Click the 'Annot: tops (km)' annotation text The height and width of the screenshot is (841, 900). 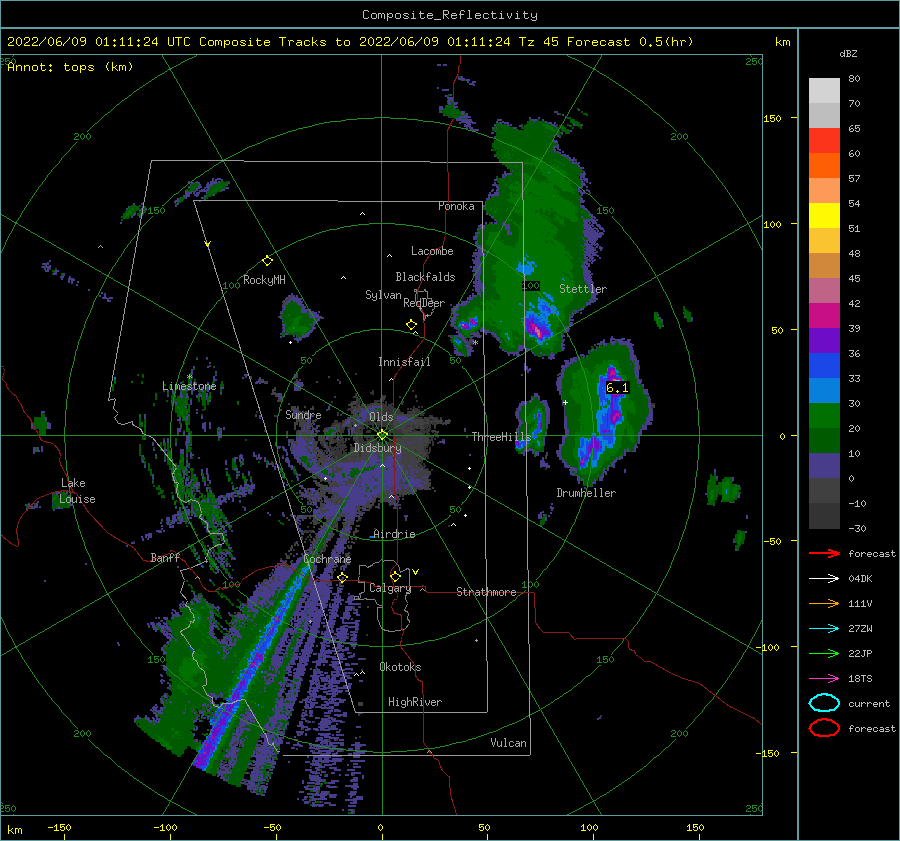pyautogui.click(x=70, y=67)
